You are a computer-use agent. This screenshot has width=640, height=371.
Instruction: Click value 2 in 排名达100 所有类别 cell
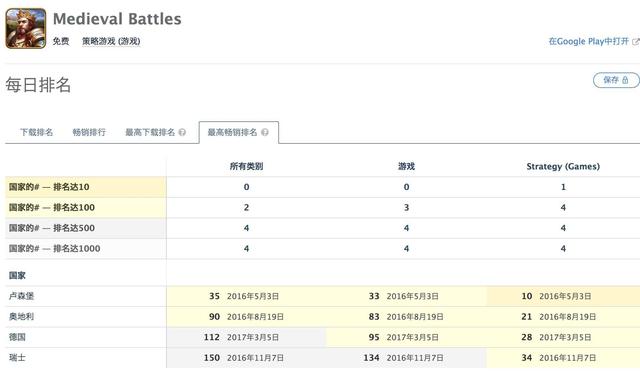pos(246,207)
